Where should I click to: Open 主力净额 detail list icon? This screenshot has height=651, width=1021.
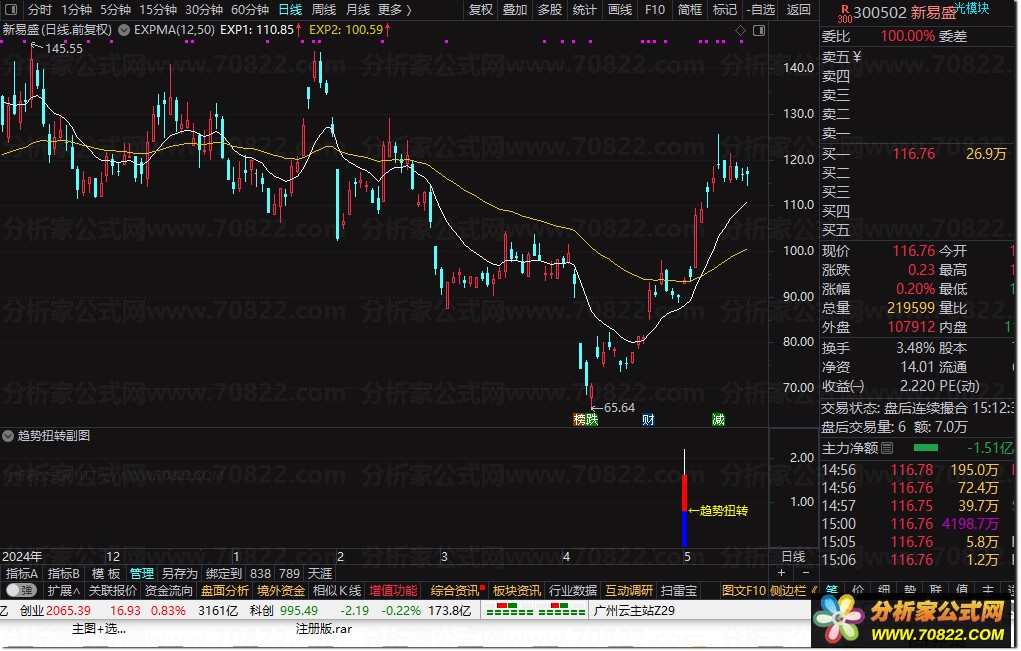point(887,448)
